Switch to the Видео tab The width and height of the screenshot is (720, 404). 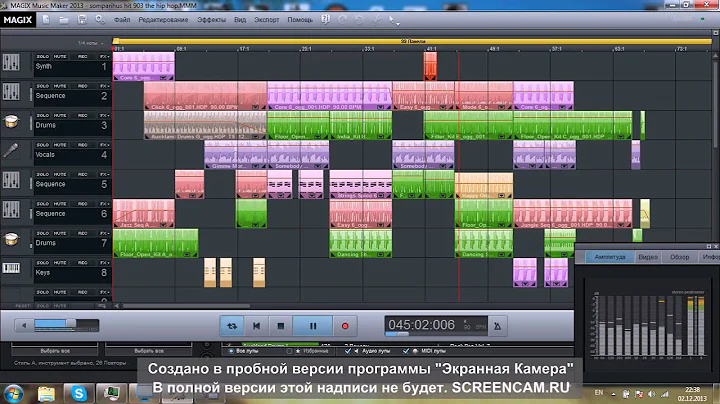[648, 257]
